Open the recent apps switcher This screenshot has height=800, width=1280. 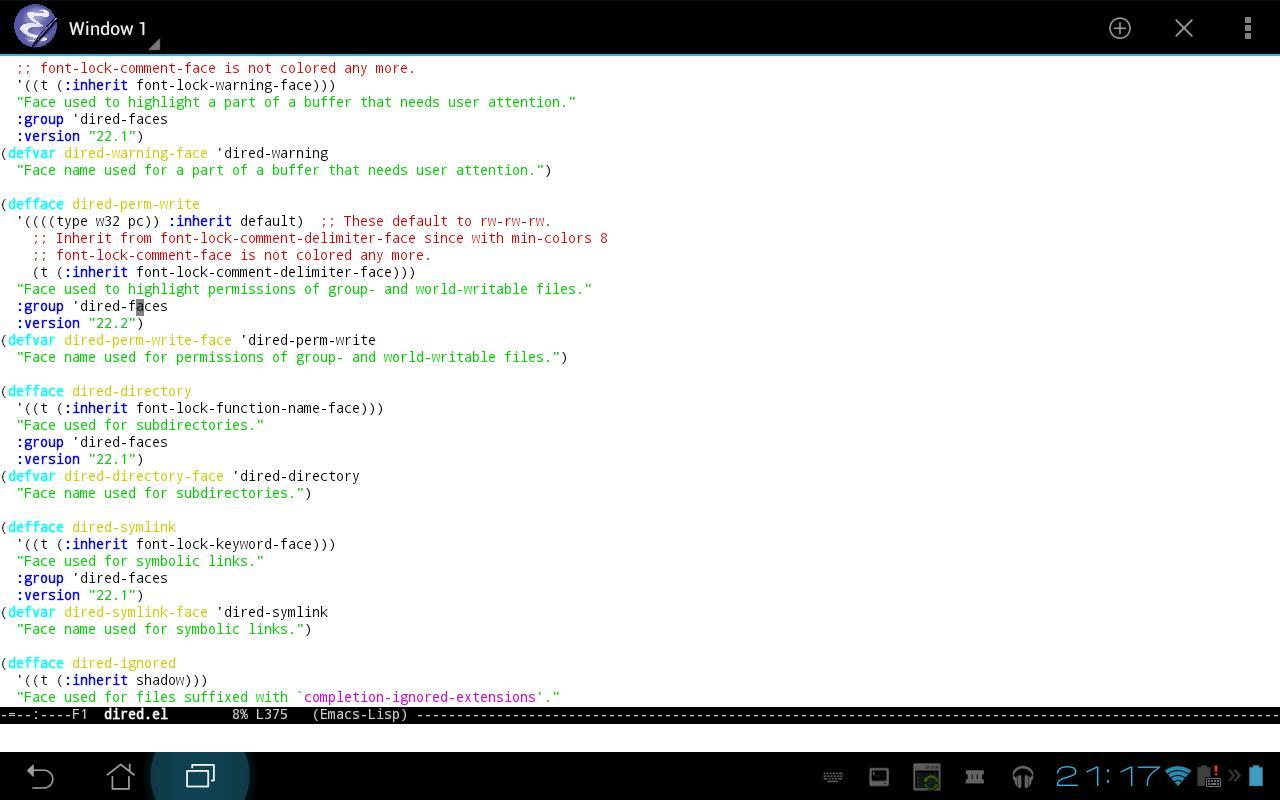coord(199,776)
